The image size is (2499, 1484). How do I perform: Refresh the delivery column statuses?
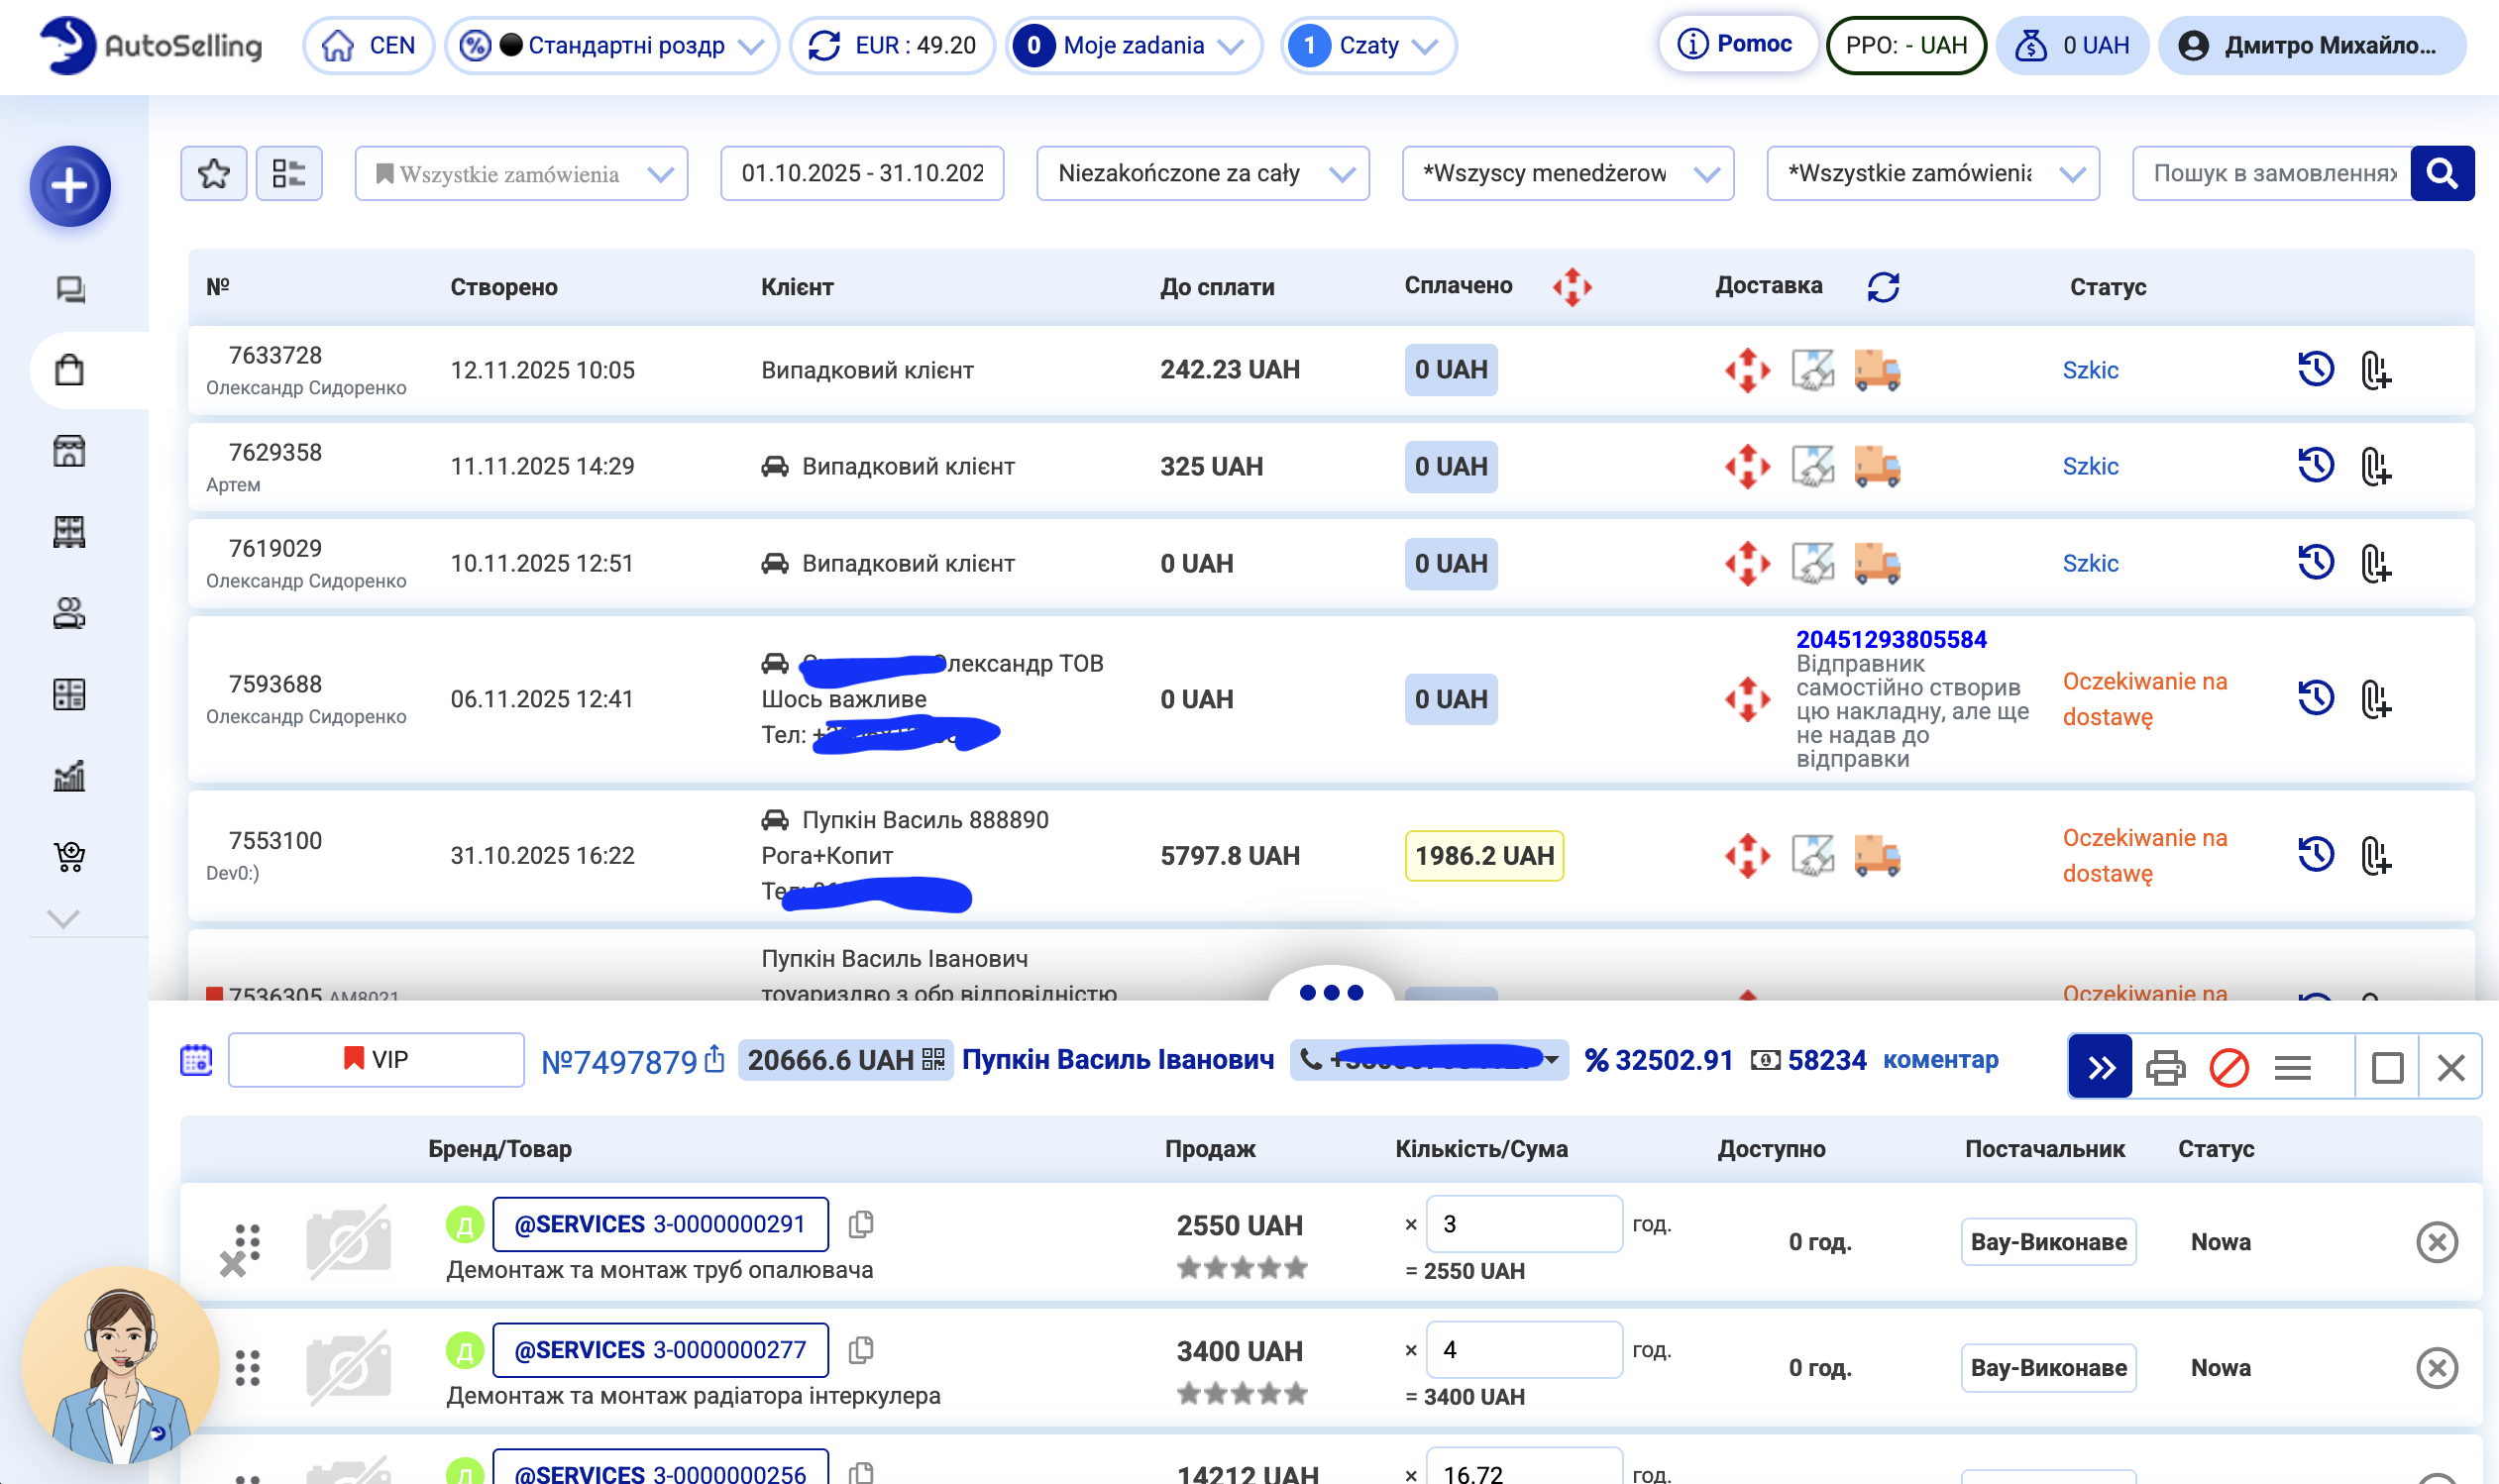click(1883, 287)
